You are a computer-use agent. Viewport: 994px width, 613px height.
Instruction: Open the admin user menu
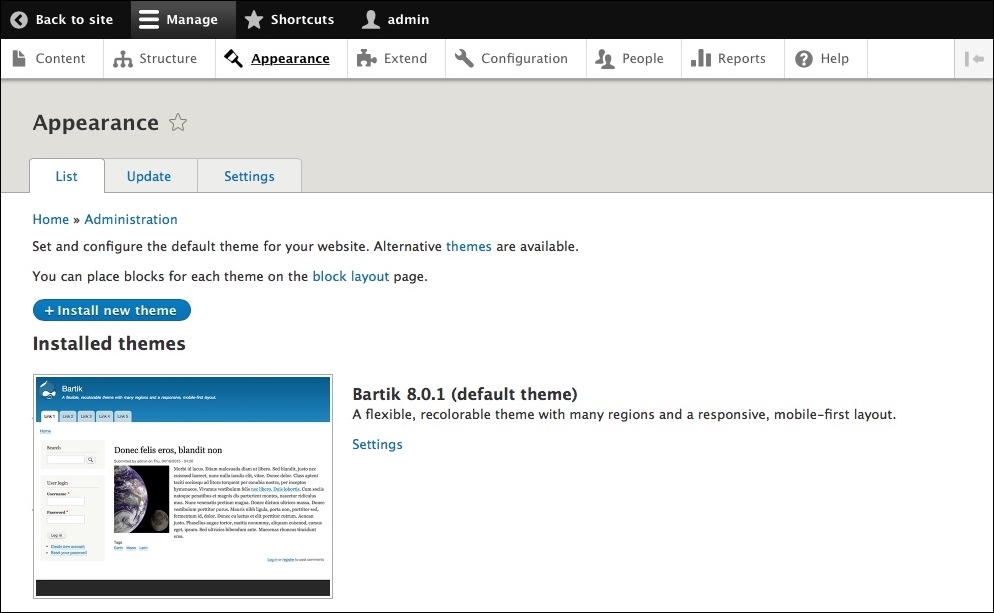[395, 20]
